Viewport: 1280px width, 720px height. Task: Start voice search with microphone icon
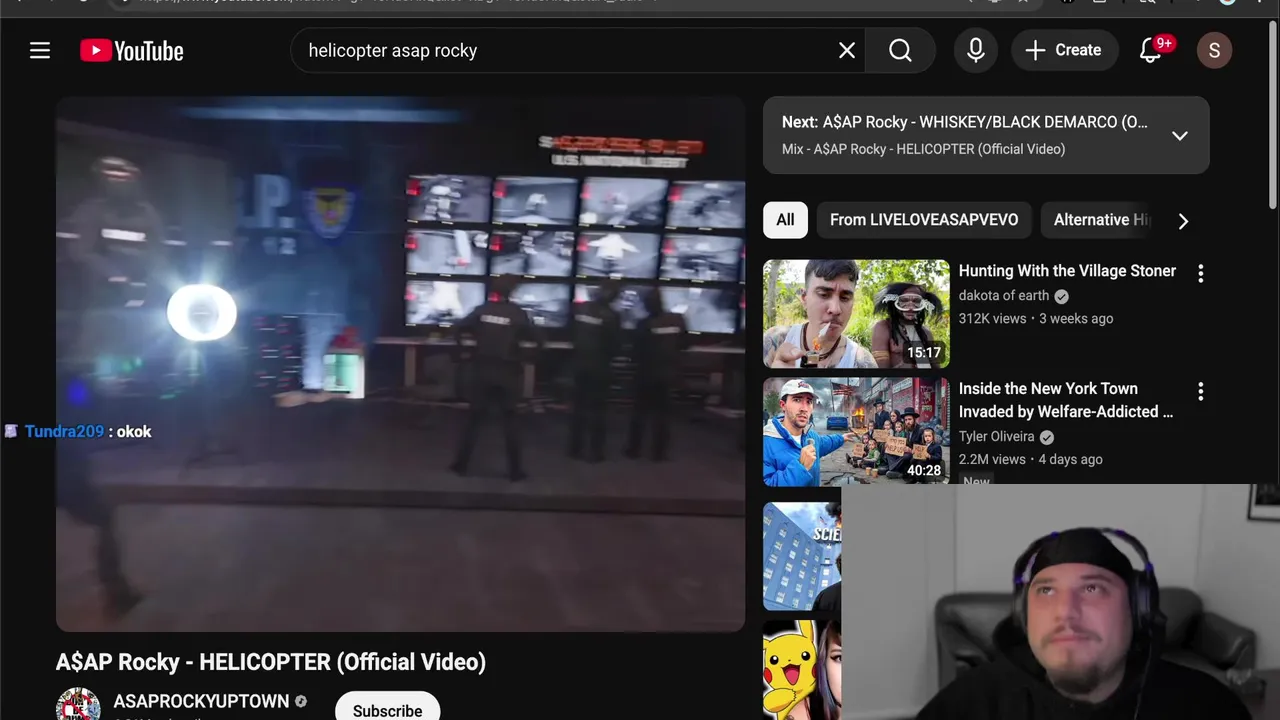[x=976, y=50]
